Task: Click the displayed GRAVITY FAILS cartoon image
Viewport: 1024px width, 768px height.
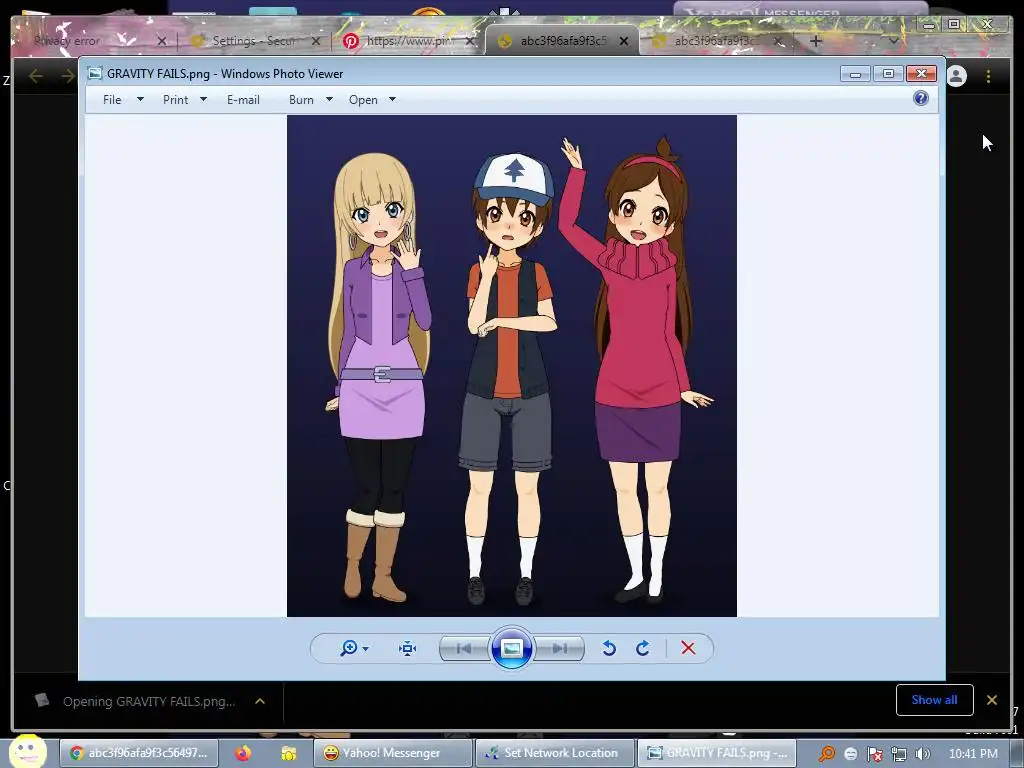Action: (x=512, y=366)
